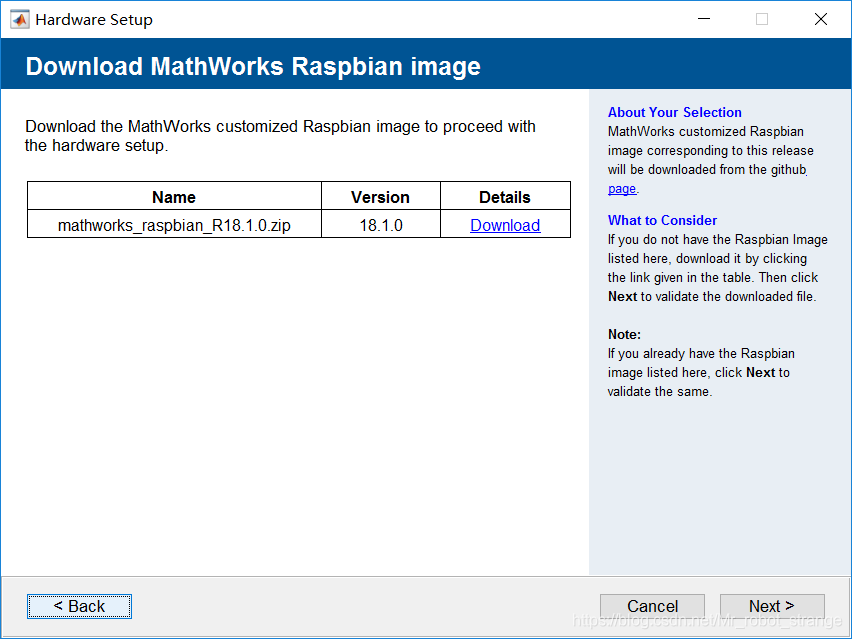The image size is (852, 639).
Task: Click the About Your Selection heading
Action: [x=674, y=112]
